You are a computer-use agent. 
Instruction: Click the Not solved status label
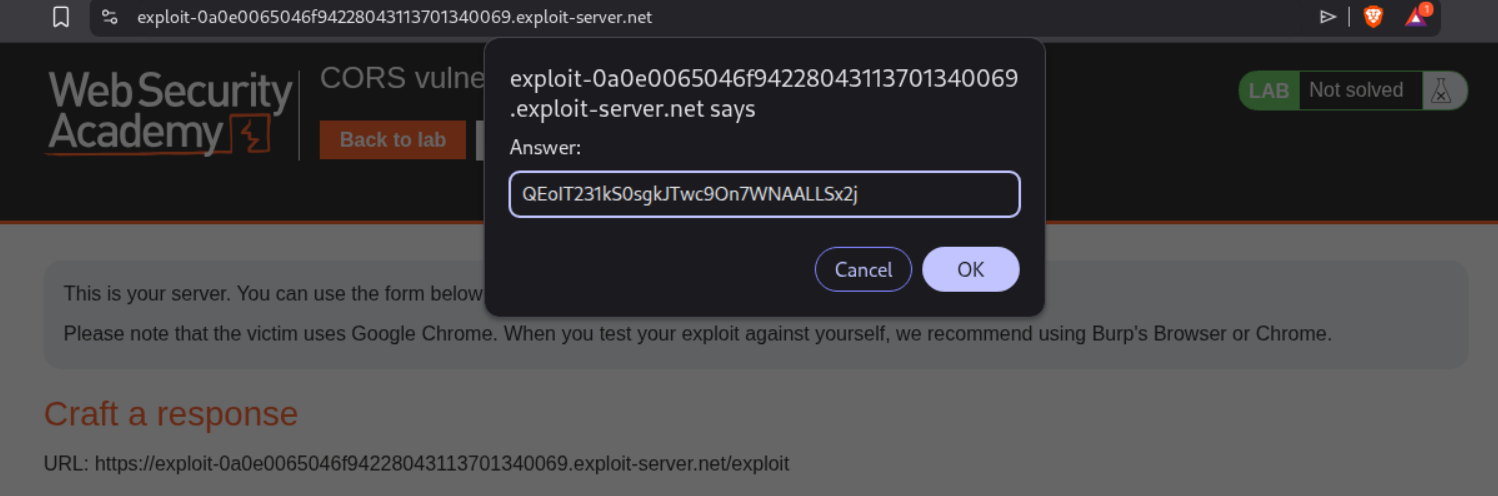[x=1355, y=90]
